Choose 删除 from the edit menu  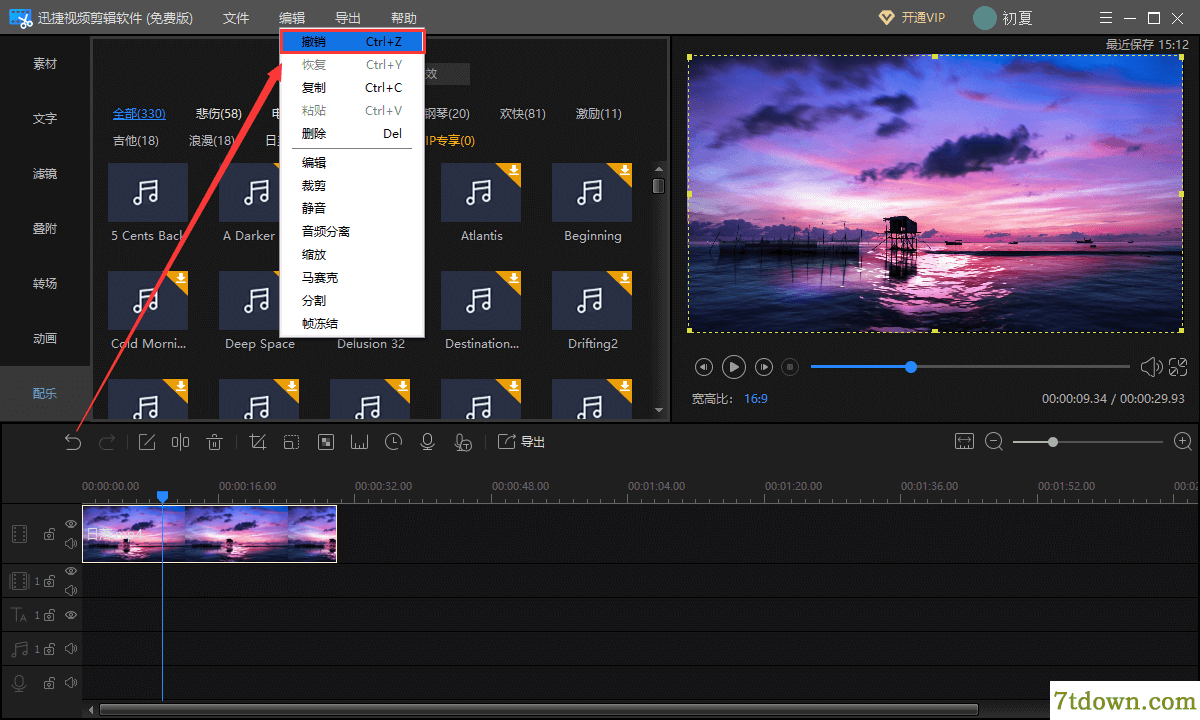353,133
